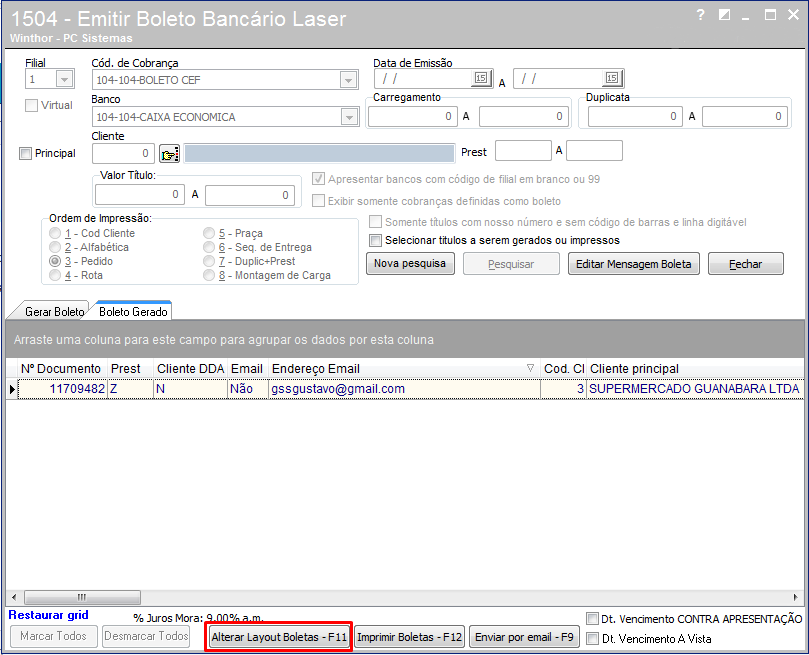The width and height of the screenshot is (809, 655).
Task: Click the Email cell showing Não
Action: coord(248,389)
